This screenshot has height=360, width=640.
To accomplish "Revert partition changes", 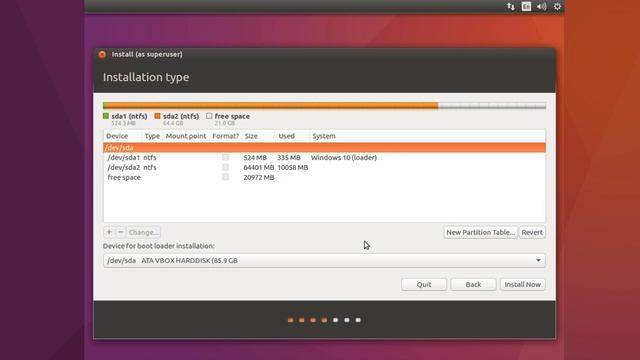I will click(x=532, y=232).
